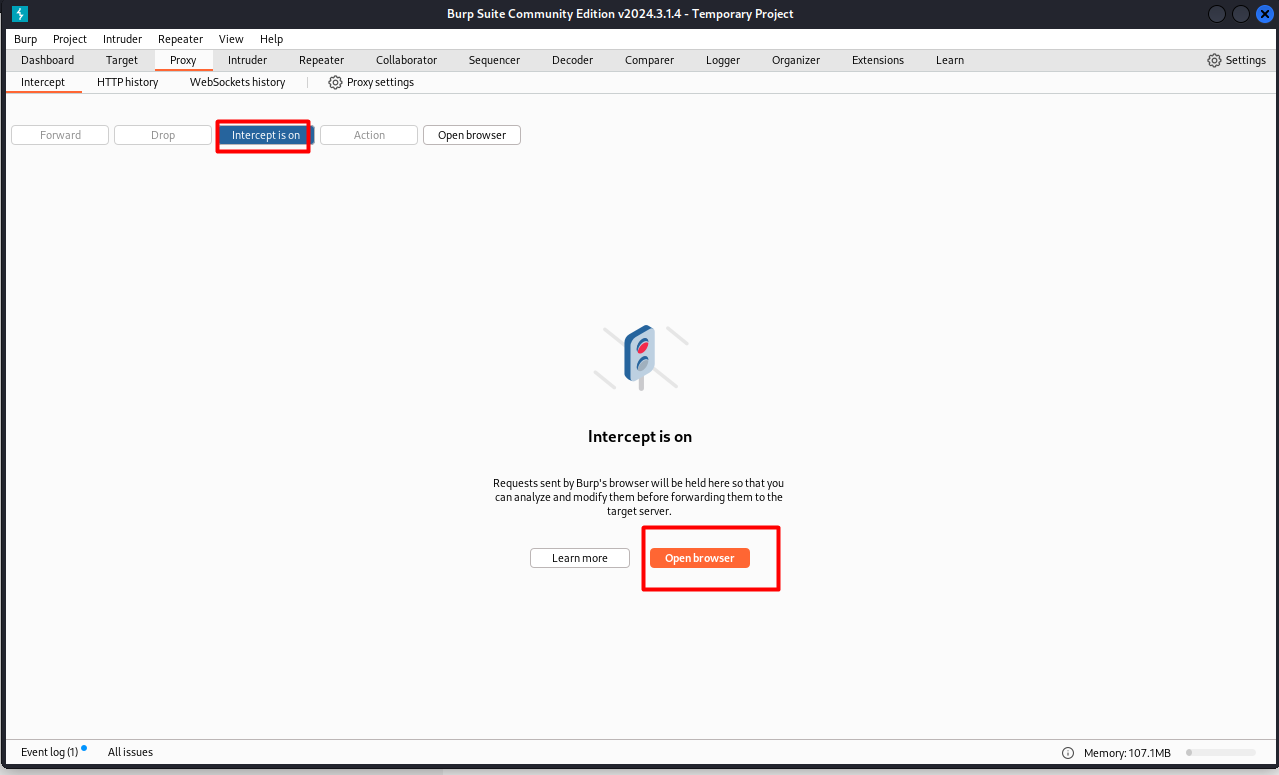1279x775 pixels.
Task: Switch to the WebSockets history tab
Action: (x=237, y=82)
